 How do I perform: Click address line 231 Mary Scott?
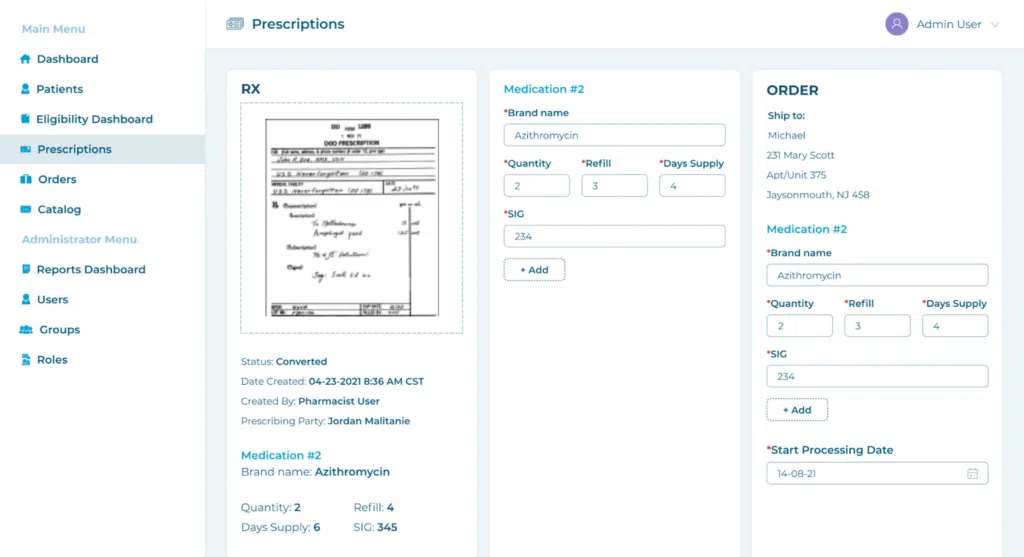(801, 155)
